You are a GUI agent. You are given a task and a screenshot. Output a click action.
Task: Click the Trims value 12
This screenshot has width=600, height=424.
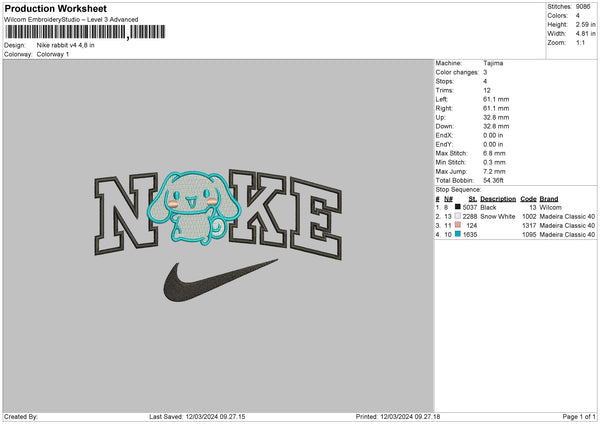pyautogui.click(x=487, y=90)
